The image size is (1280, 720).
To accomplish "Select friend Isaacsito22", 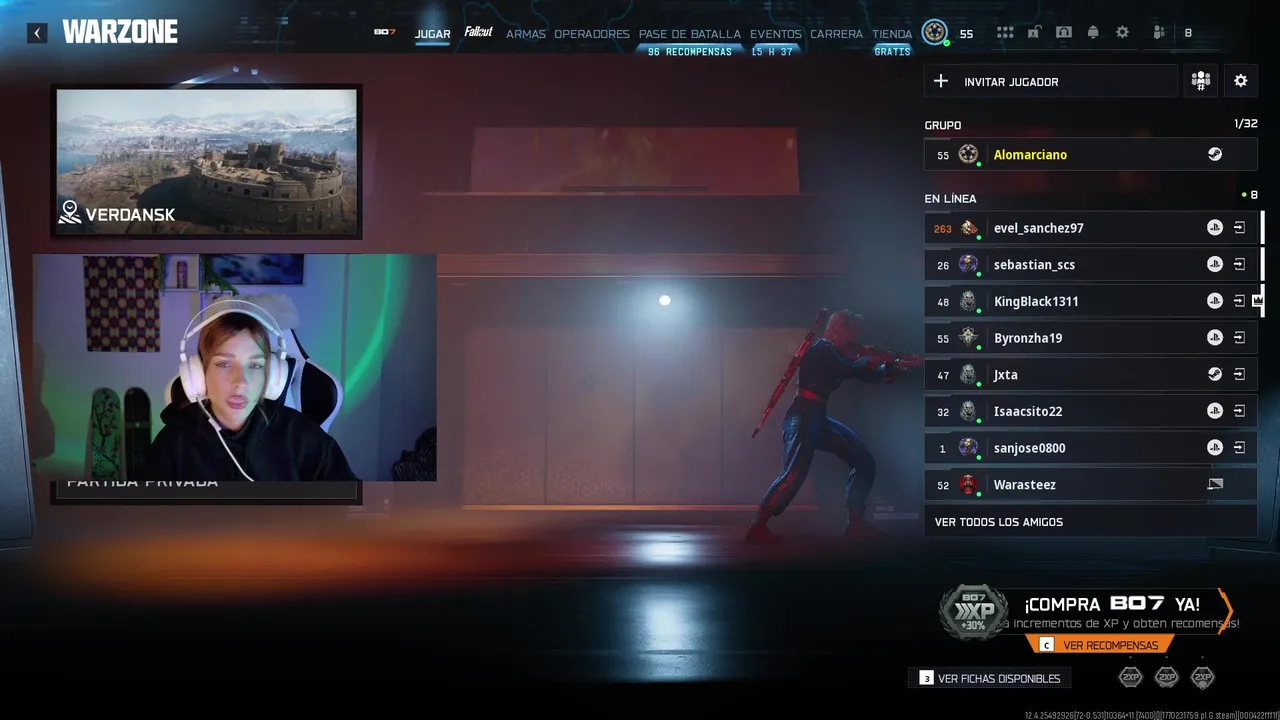I will click(1091, 411).
